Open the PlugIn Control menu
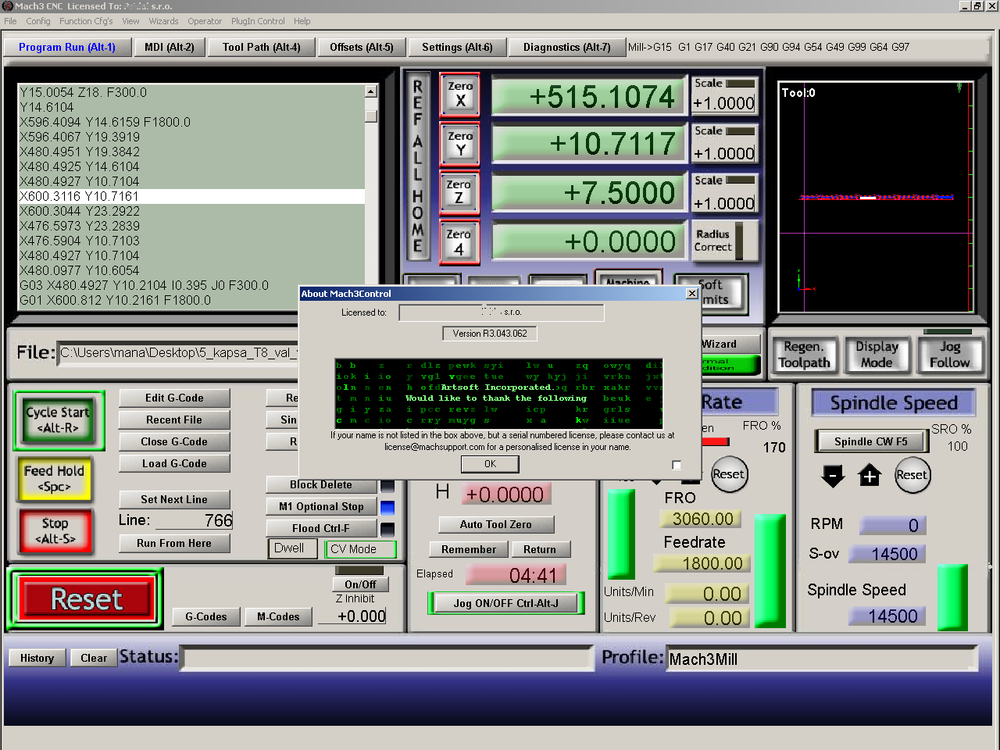 [x=257, y=21]
